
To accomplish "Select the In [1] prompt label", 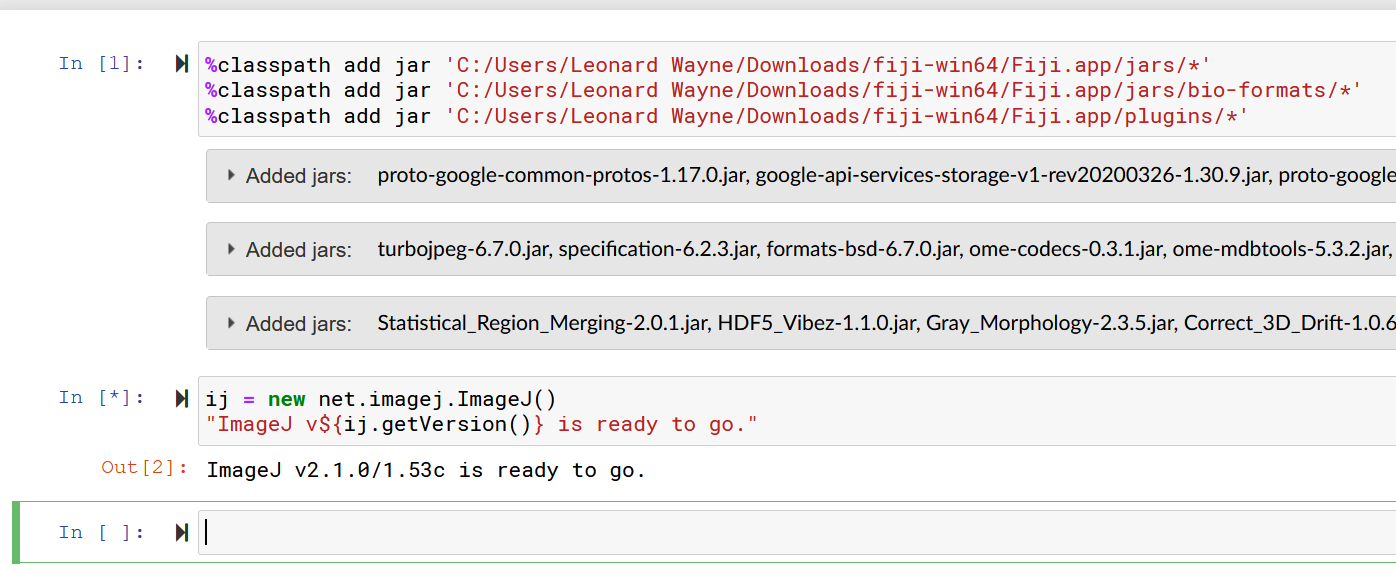I will coord(101,64).
